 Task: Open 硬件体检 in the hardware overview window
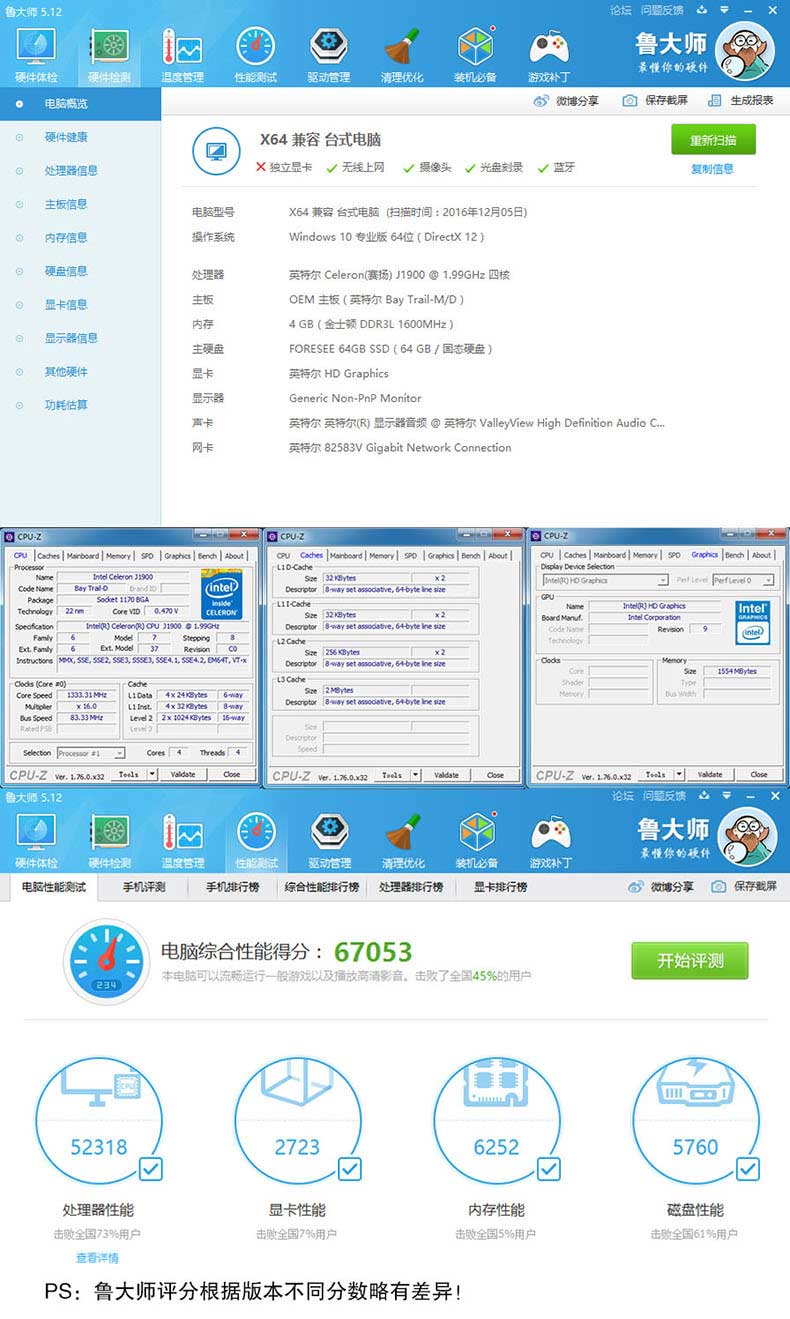tap(36, 55)
